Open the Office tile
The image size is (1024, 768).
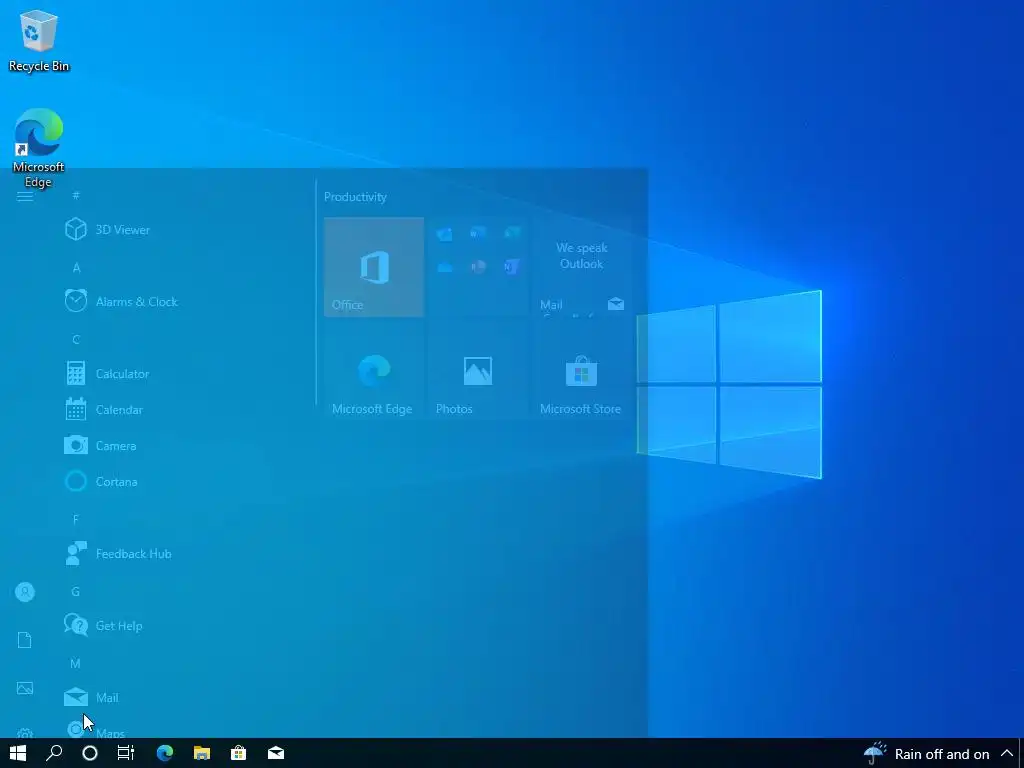coord(374,267)
